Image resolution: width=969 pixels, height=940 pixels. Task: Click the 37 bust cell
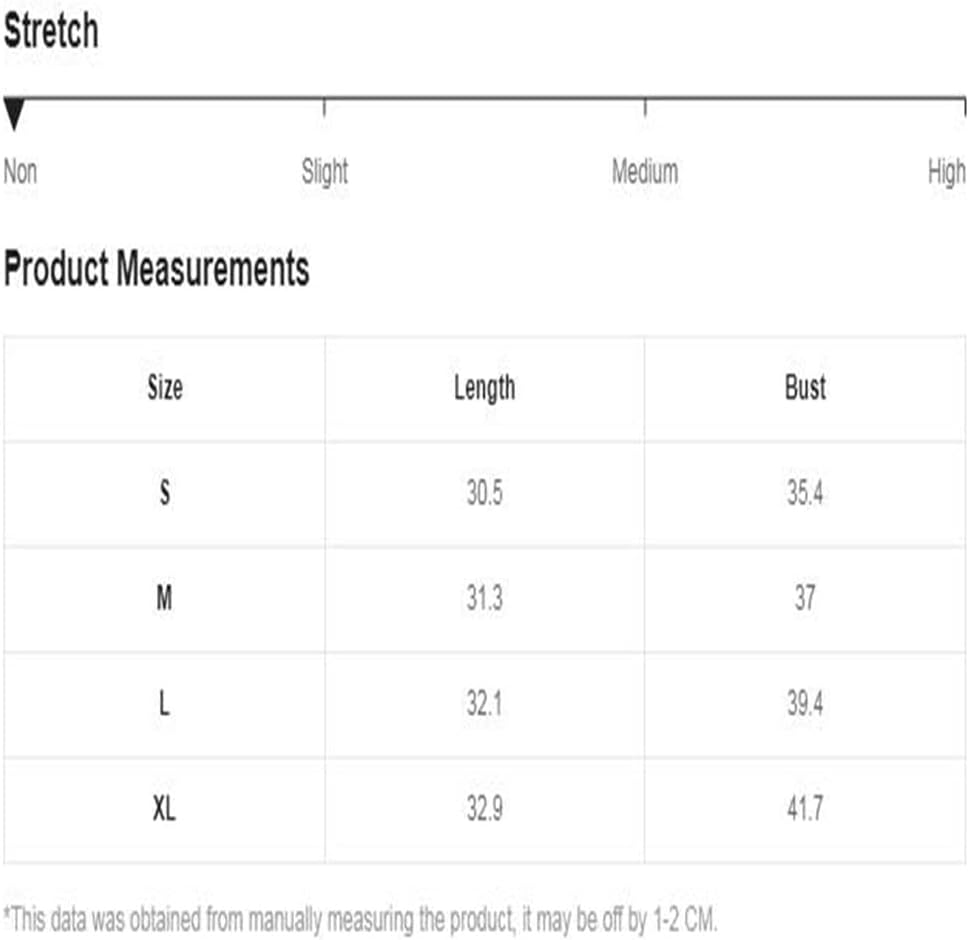pos(805,598)
